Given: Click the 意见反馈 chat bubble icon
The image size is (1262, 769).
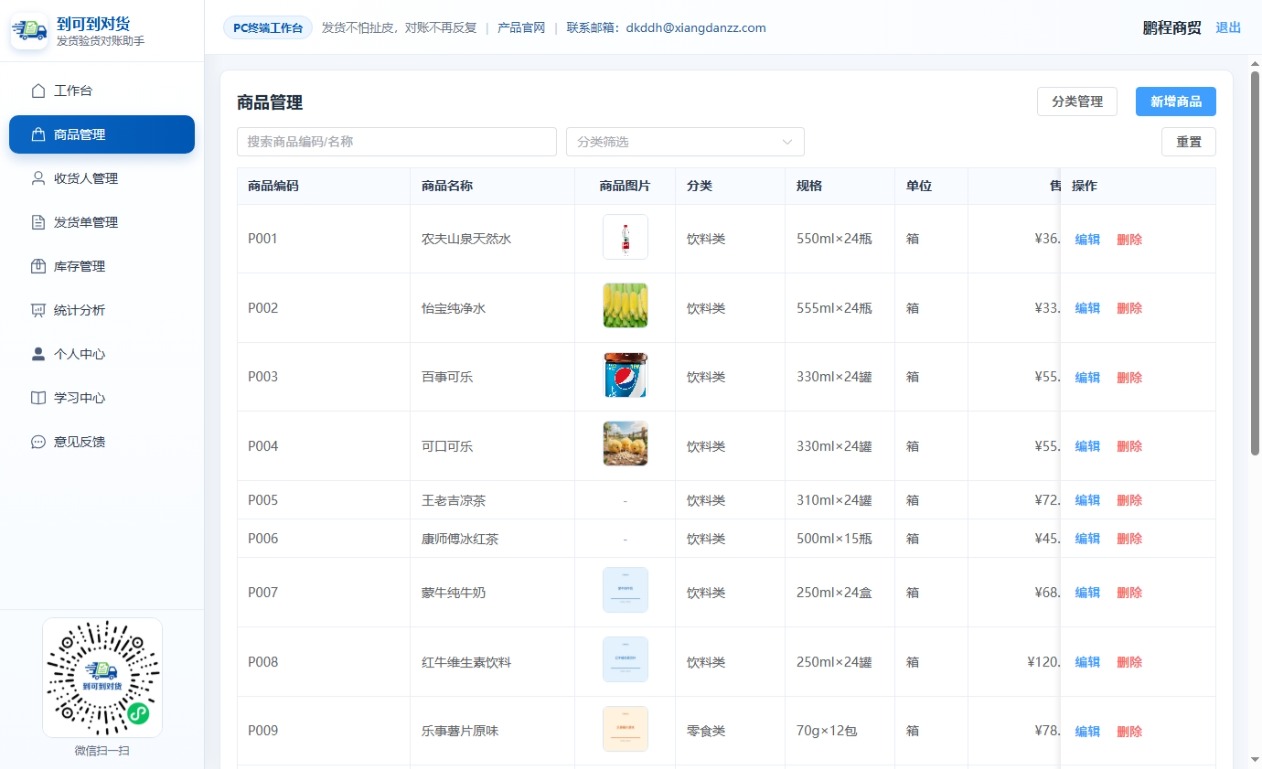Looking at the screenshot, I should click(x=38, y=442).
